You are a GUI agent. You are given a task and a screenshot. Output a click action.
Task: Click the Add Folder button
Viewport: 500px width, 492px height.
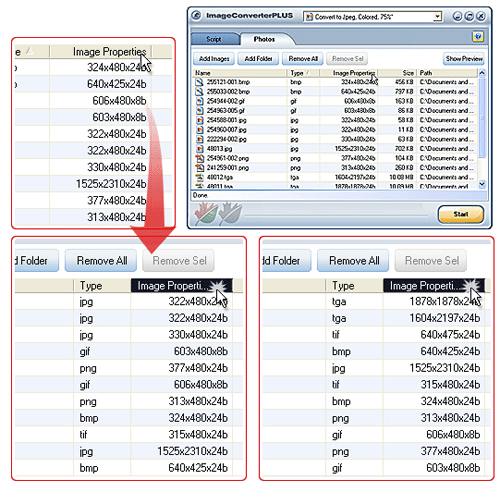pos(258,59)
